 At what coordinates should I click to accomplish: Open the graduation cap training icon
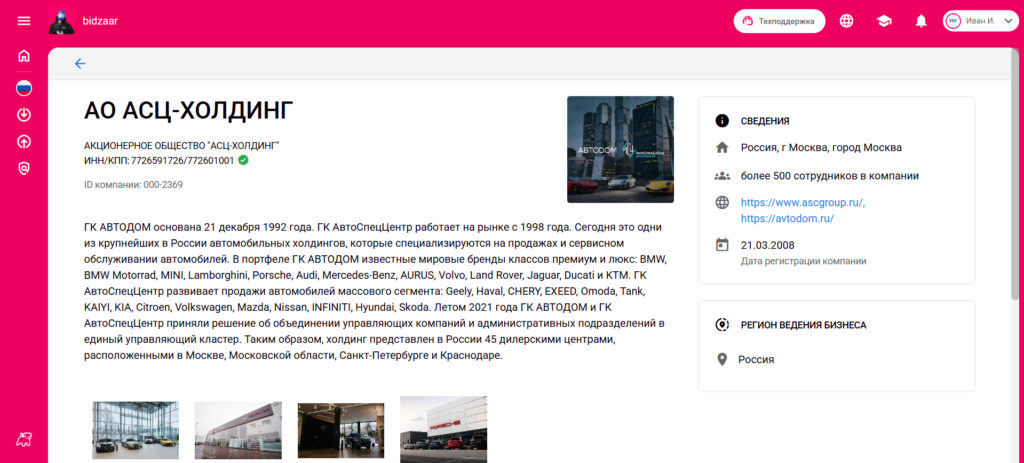point(884,21)
